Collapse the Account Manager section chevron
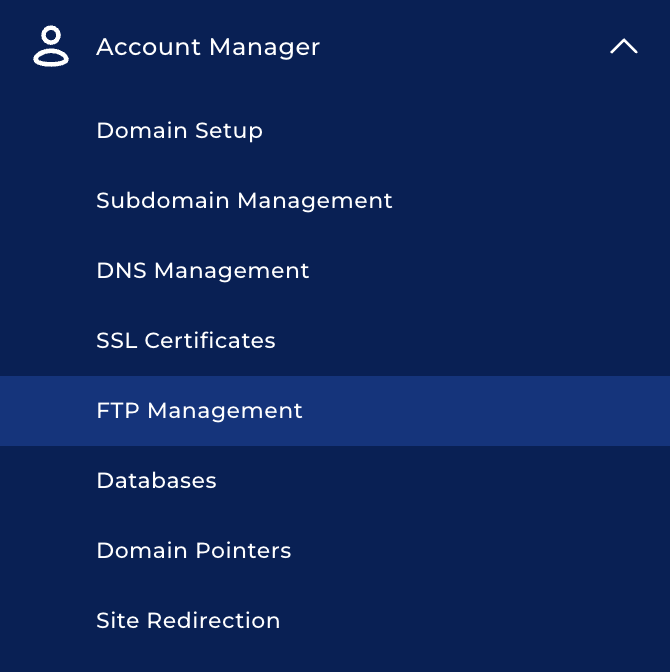The width and height of the screenshot is (670, 672). tap(623, 47)
